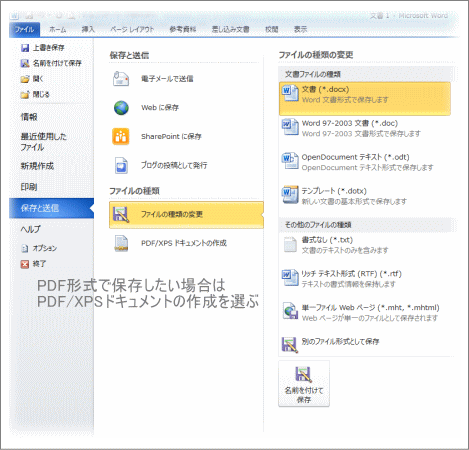Switch to the 表示 tab
The height and width of the screenshot is (450, 469).
click(x=300, y=29)
